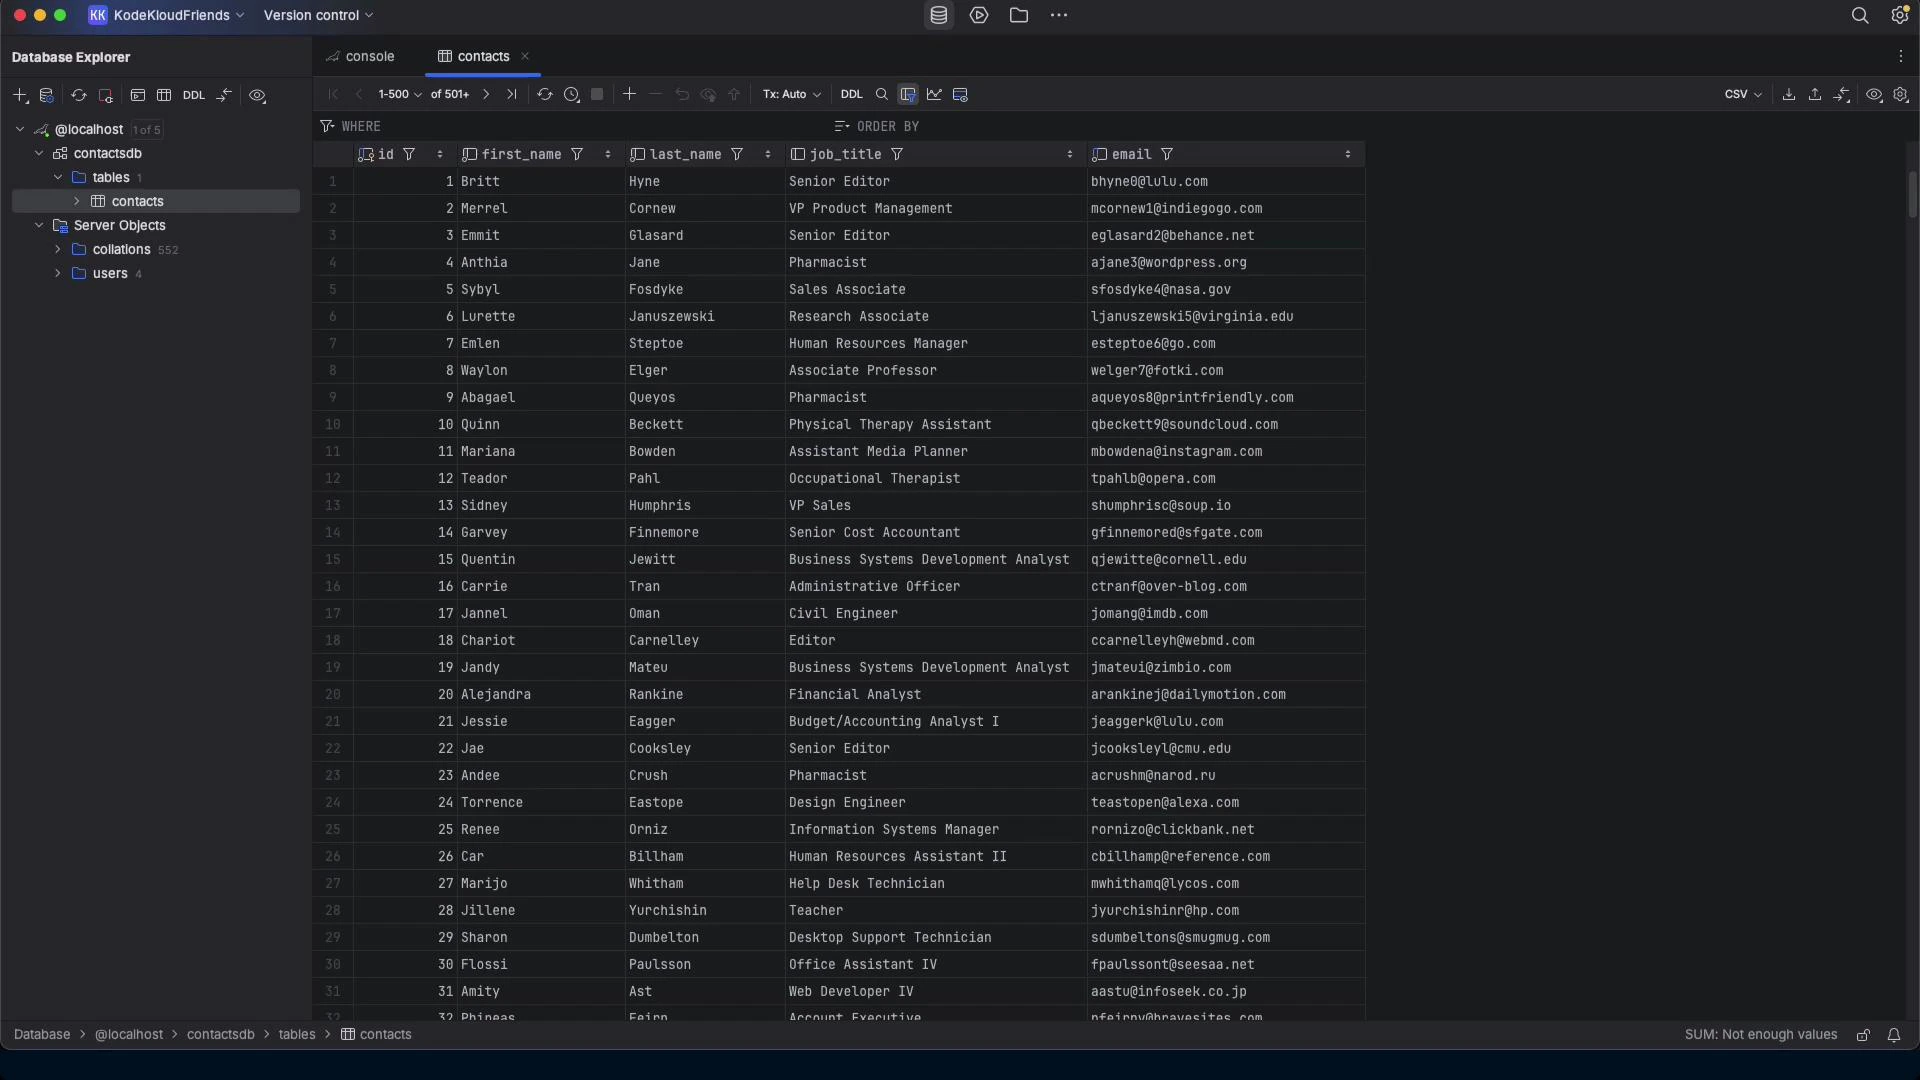Toggle the local filter view icon

(x=908, y=94)
